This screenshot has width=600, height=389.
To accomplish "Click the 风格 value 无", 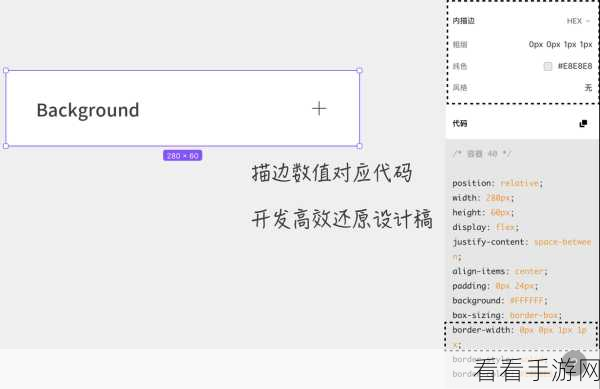I will pyautogui.click(x=588, y=88).
